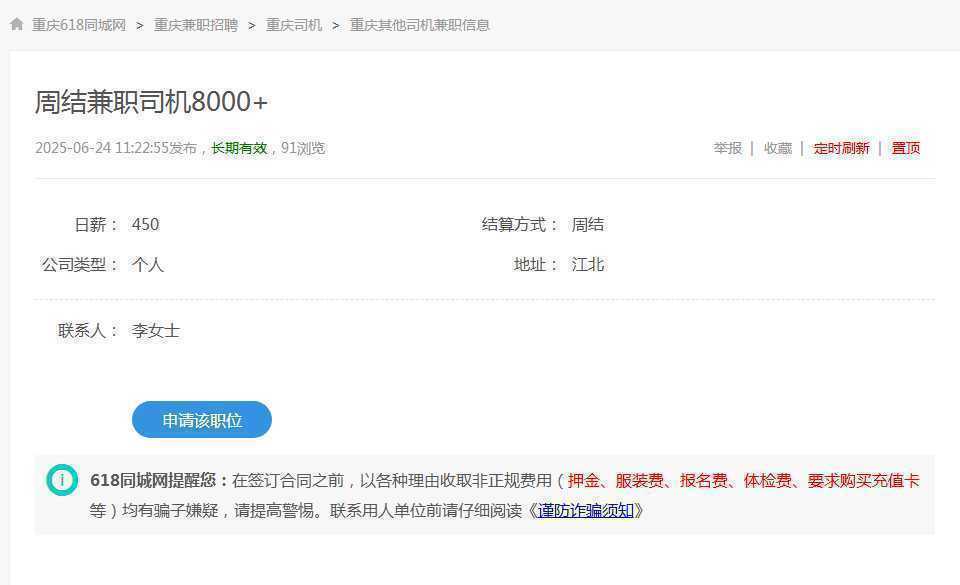Viewport: 960px width, 585px height.
Task: Click the 日薪： field label
Action: point(97,225)
